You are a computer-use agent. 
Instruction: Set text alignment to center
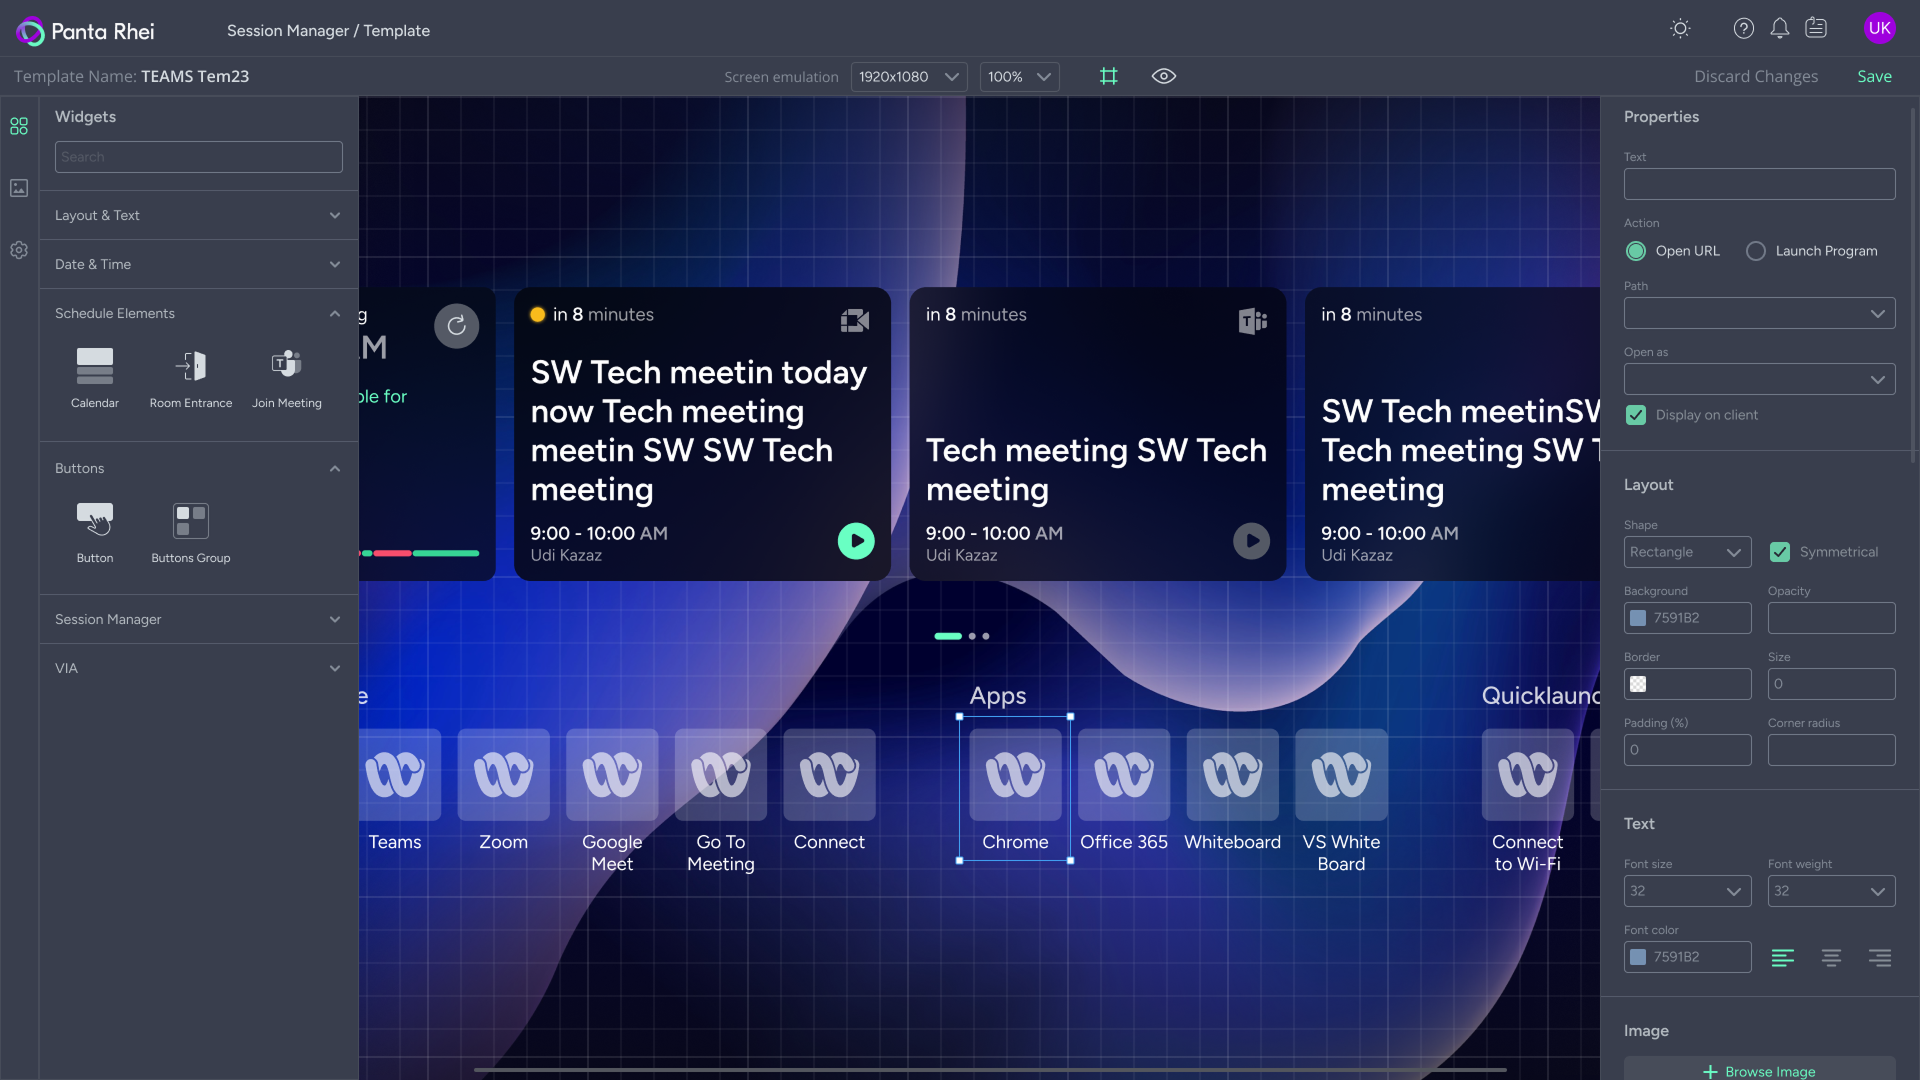(1831, 958)
